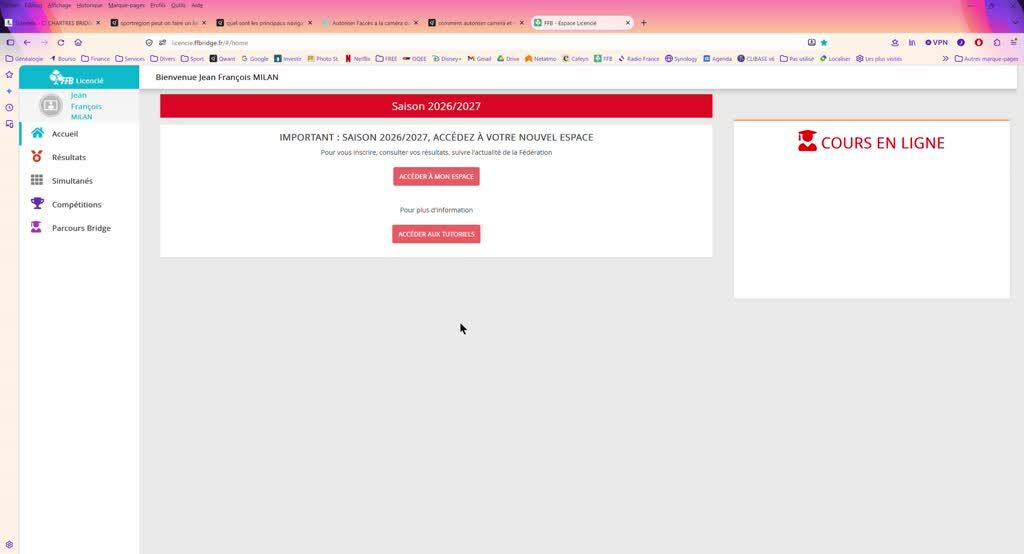The image size is (1024, 554).
Task: Expand the Sport bookmarks folder
Action: click(193, 59)
